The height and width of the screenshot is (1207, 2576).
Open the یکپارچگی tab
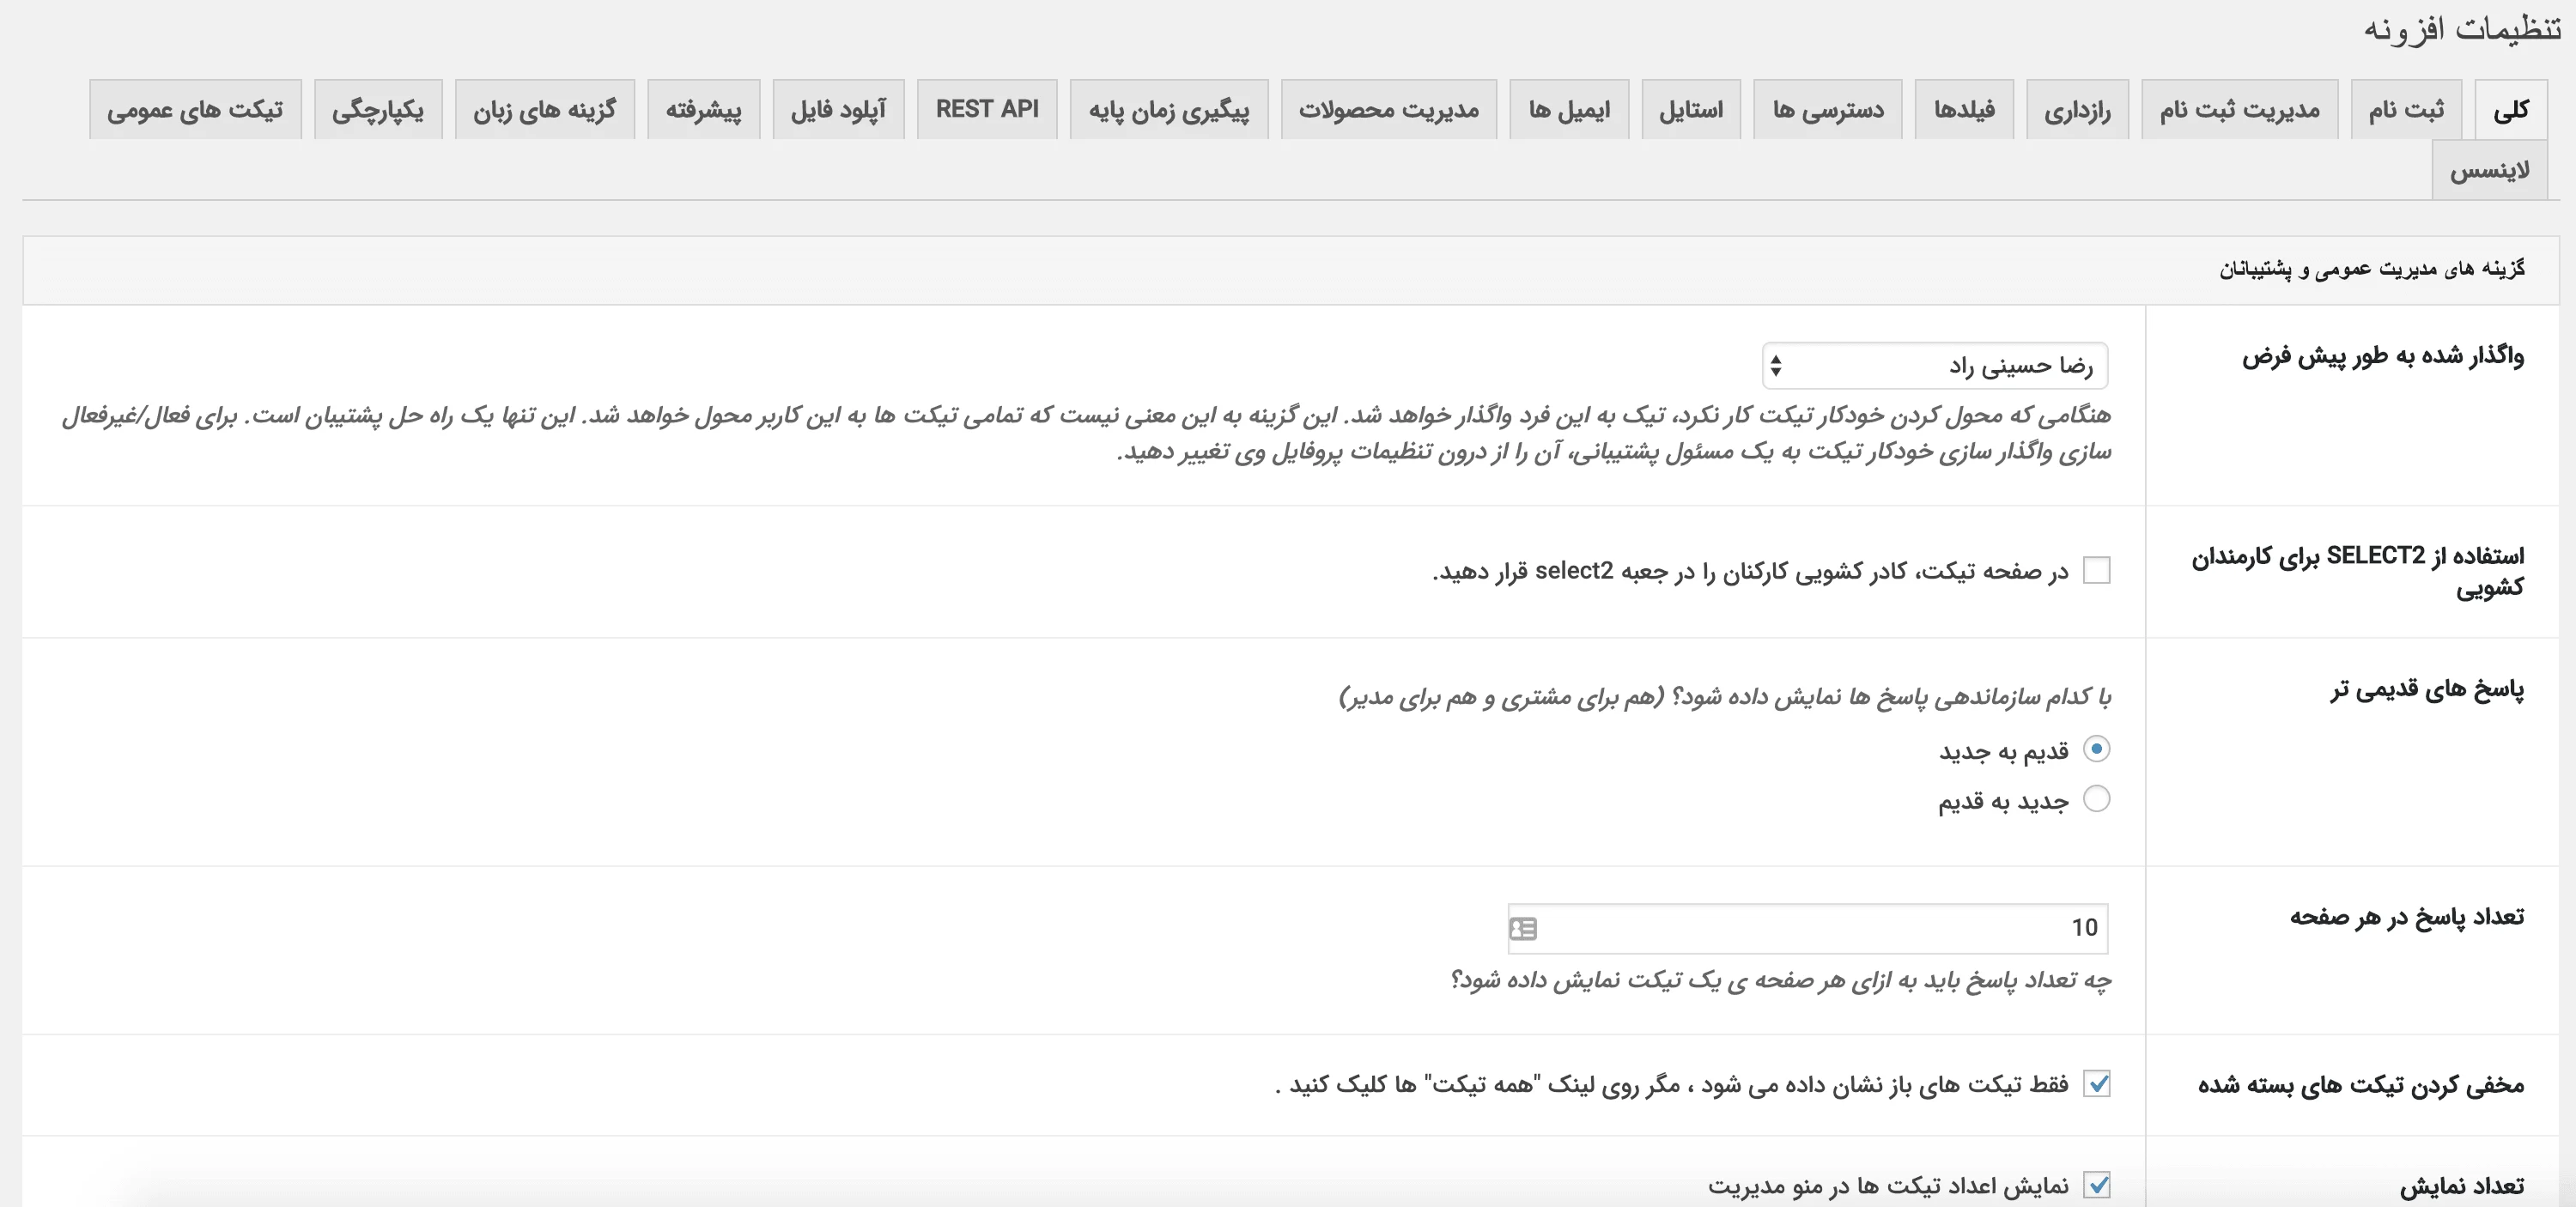378,109
